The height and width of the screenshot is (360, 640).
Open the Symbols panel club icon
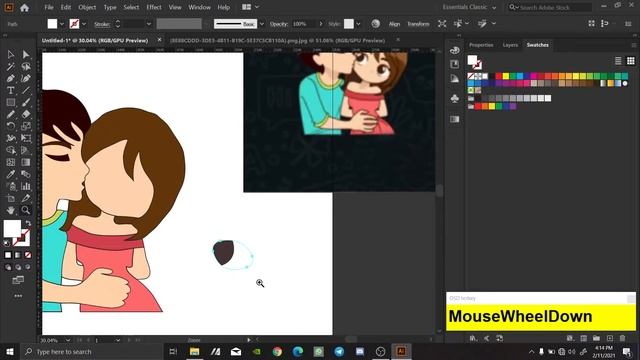click(455, 98)
